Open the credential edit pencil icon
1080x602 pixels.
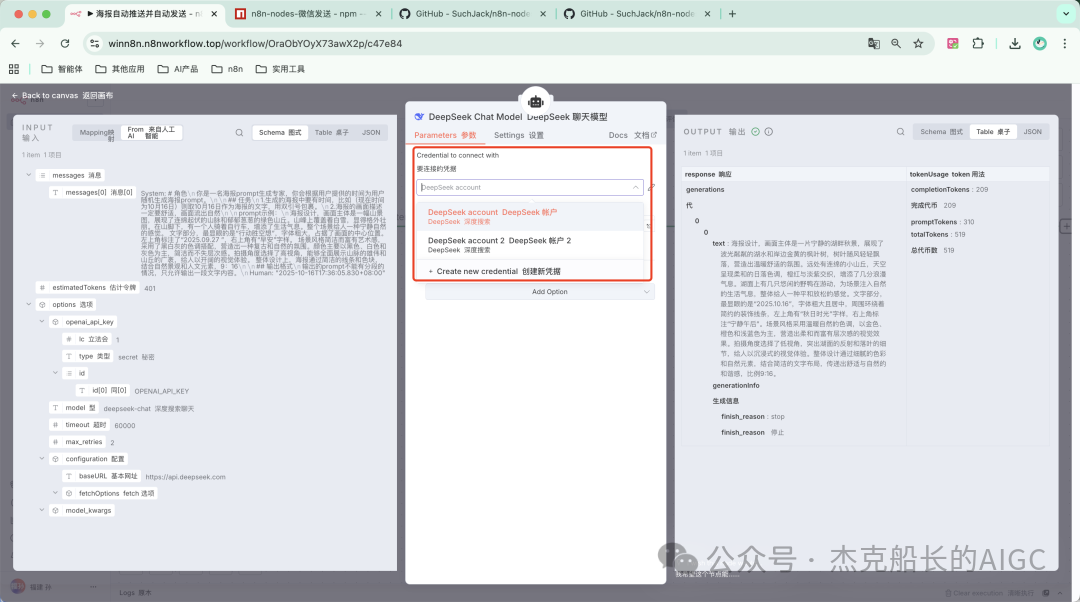[x=651, y=187]
